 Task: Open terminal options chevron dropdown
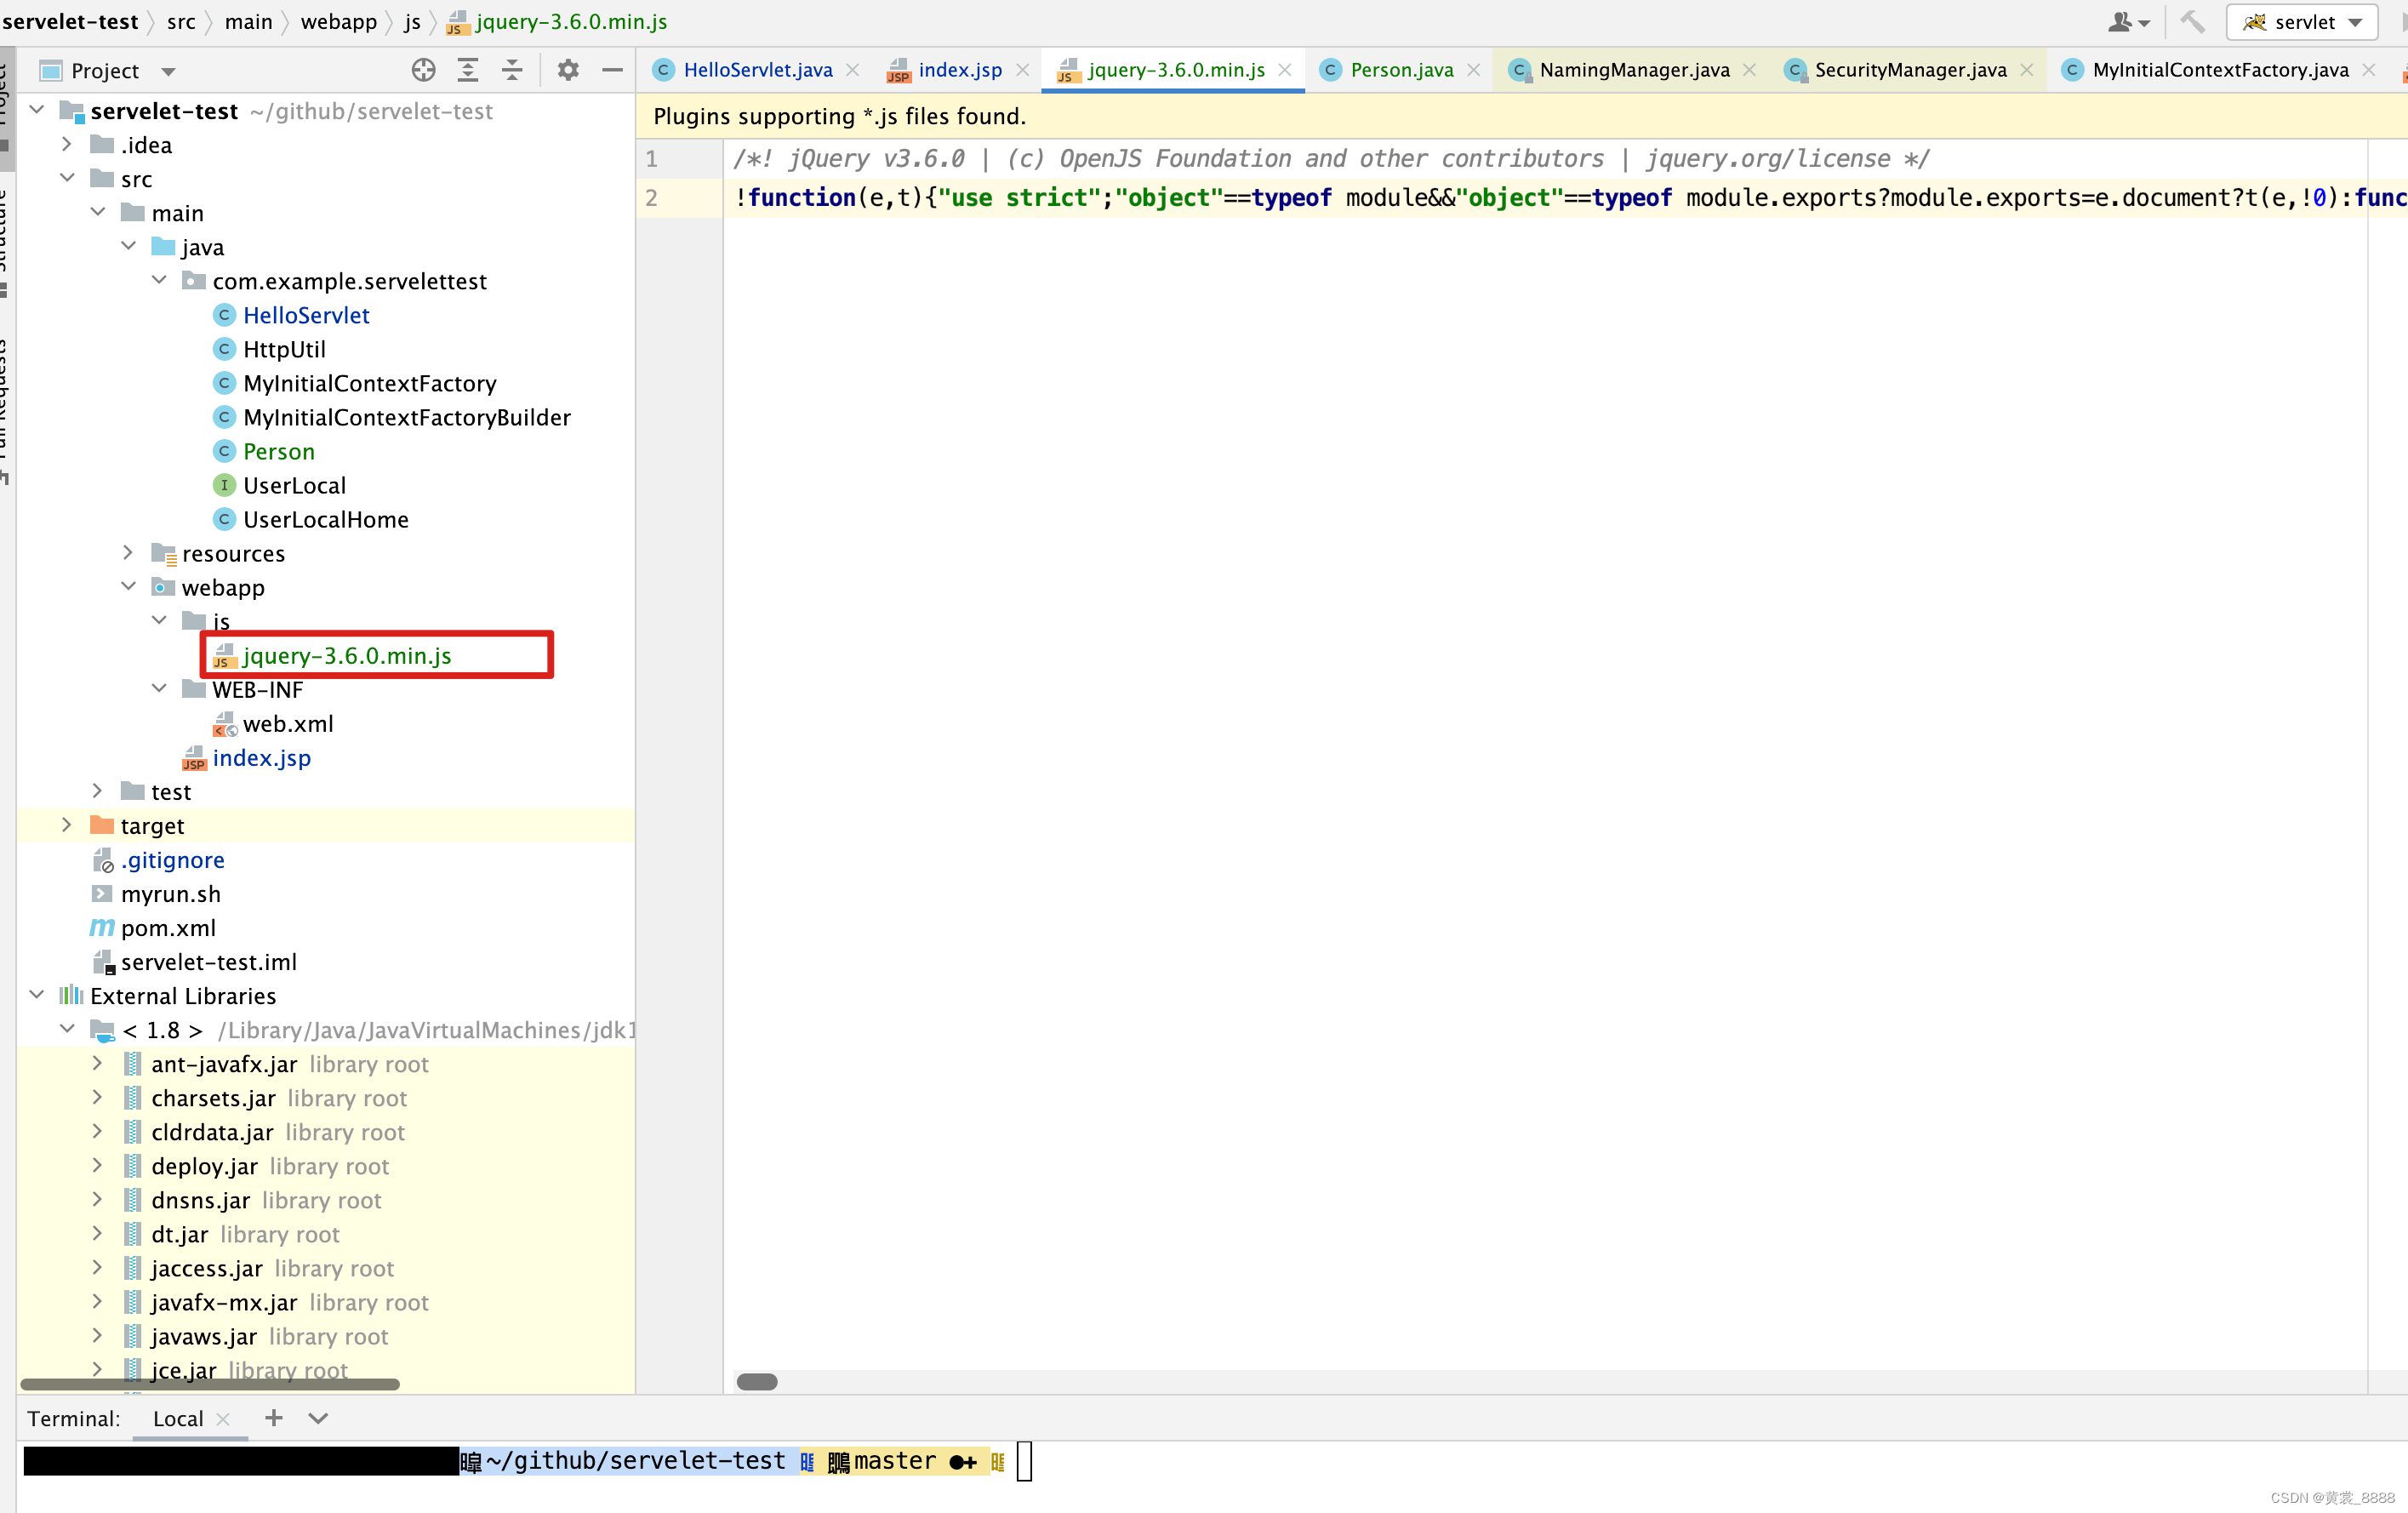[x=318, y=1417]
